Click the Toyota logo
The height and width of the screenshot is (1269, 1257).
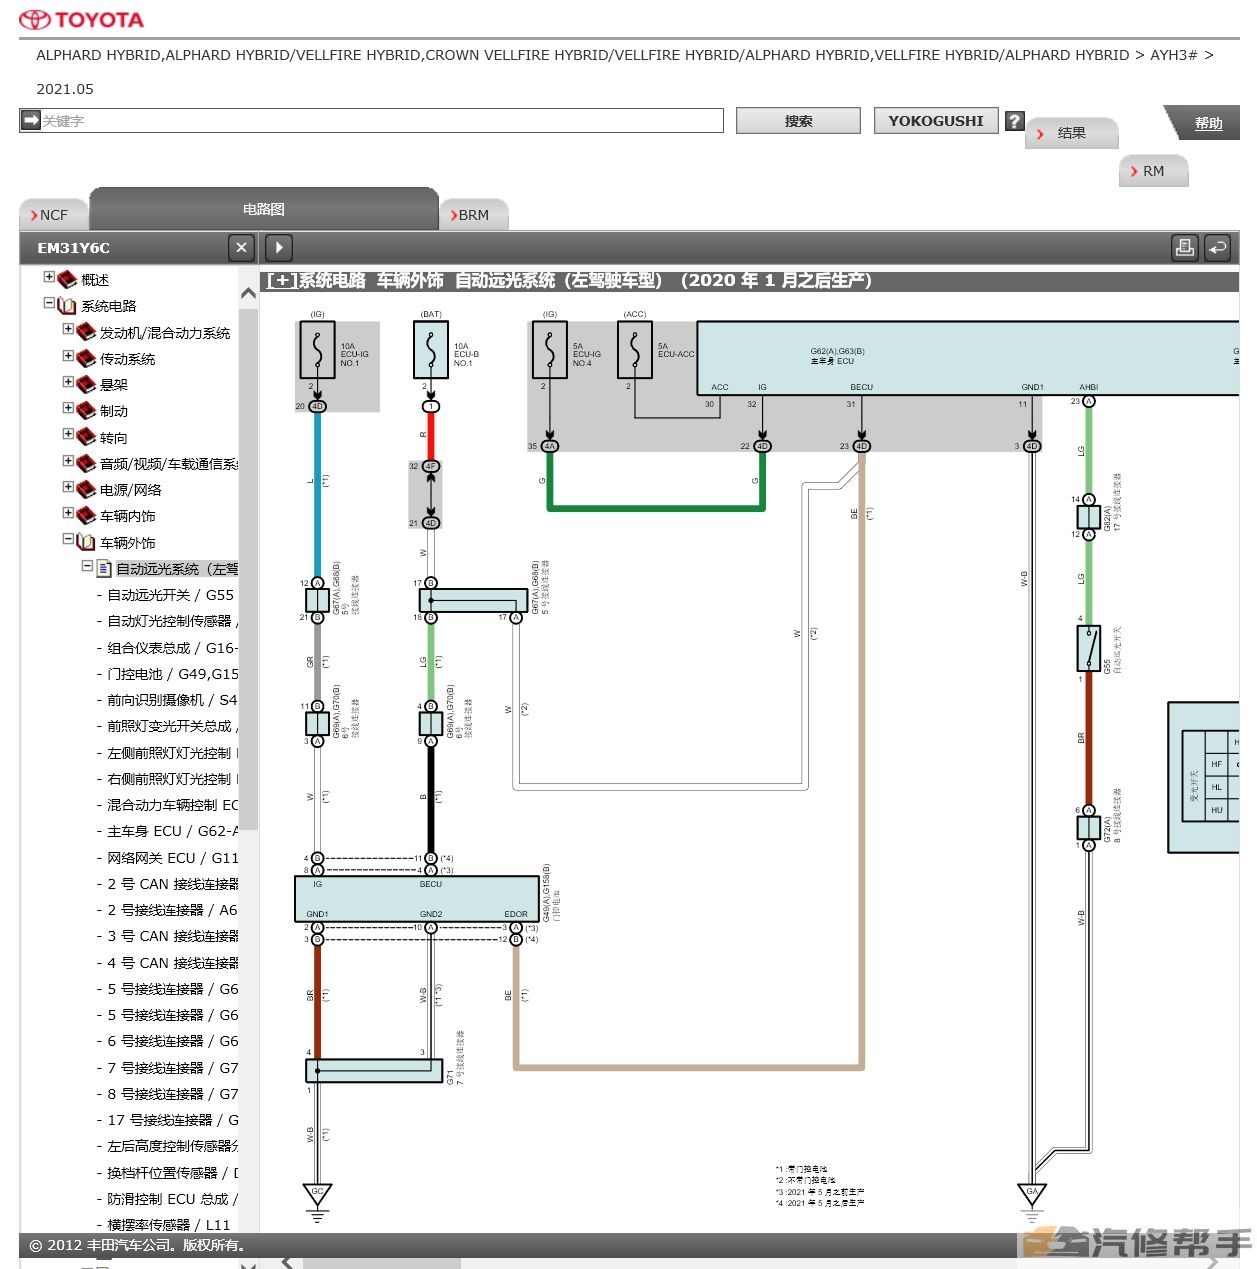point(82,19)
